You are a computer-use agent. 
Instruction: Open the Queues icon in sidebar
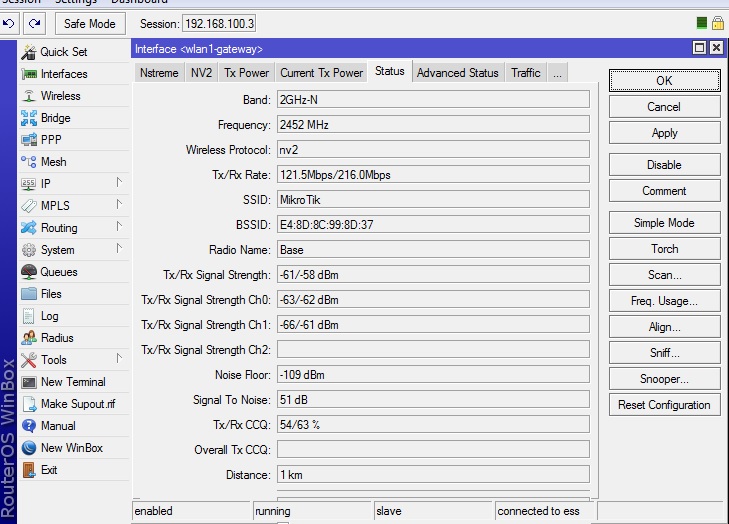click(x=28, y=272)
